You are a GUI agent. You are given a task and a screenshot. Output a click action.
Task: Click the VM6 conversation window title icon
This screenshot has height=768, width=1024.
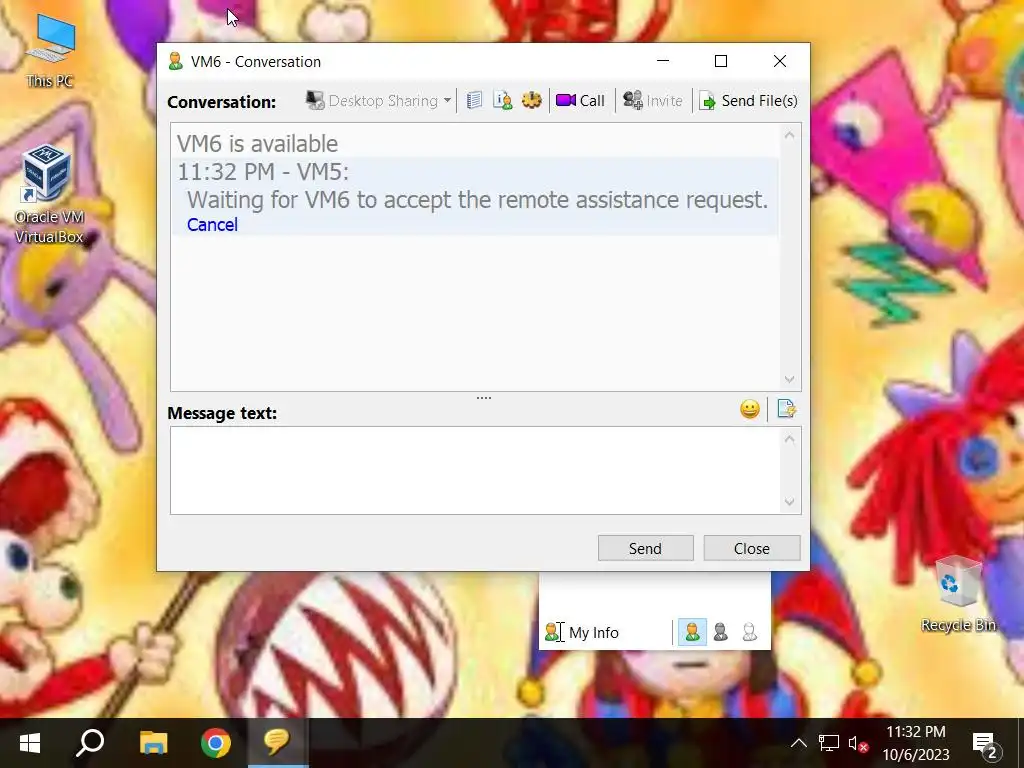(175, 61)
